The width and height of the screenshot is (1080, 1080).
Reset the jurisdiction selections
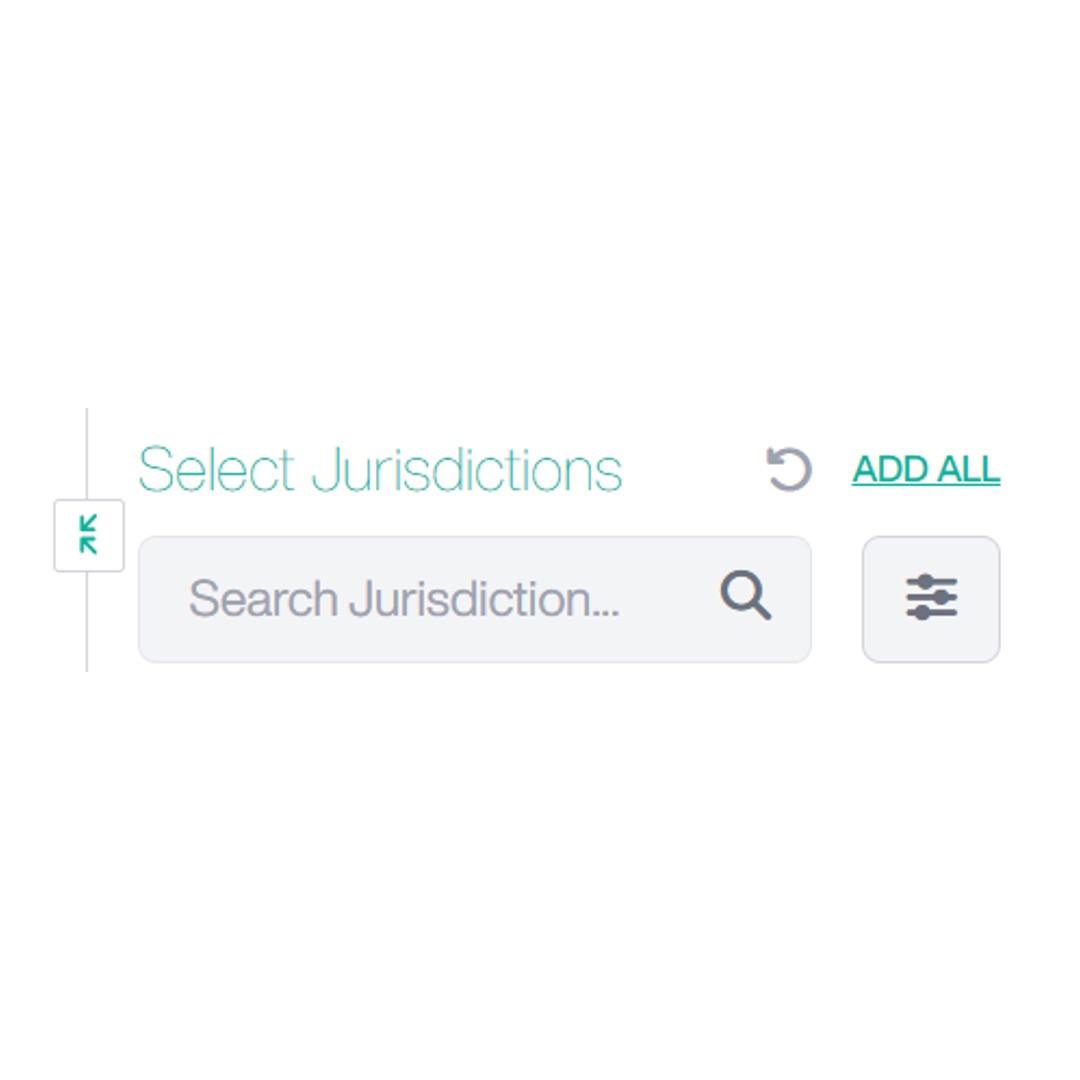click(789, 469)
